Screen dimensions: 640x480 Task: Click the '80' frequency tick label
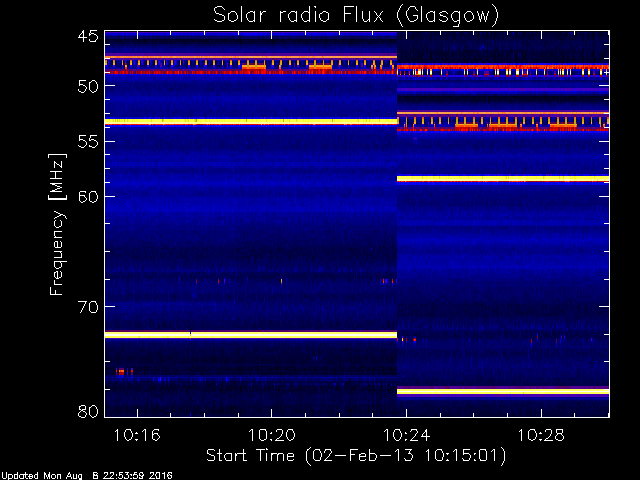point(88,411)
